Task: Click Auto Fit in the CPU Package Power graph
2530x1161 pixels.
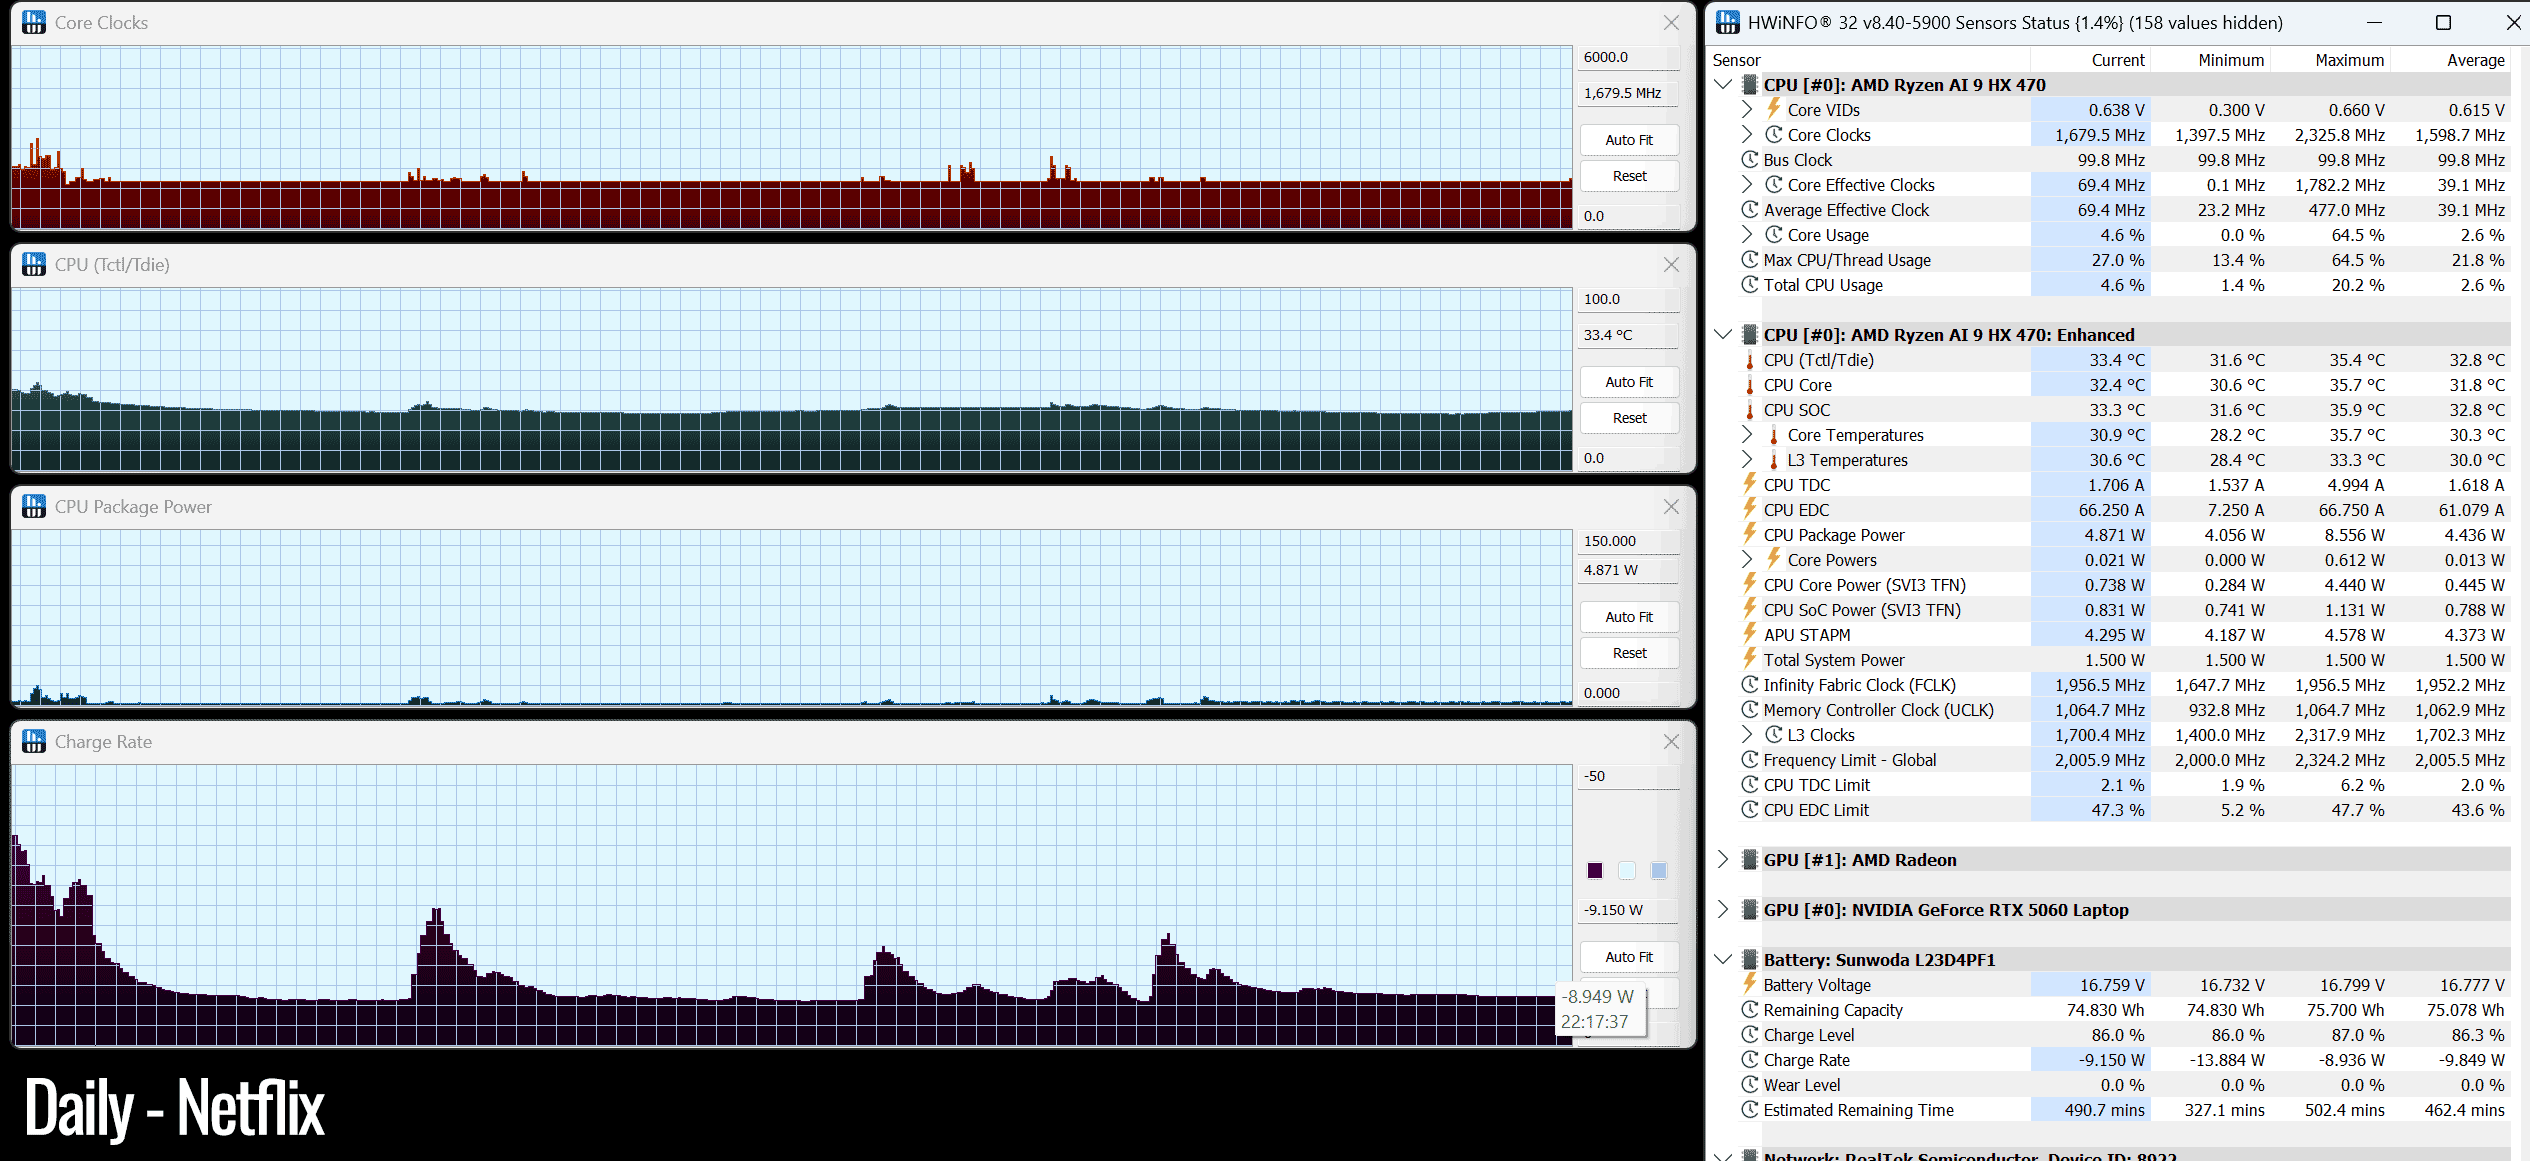Action: click(1629, 617)
